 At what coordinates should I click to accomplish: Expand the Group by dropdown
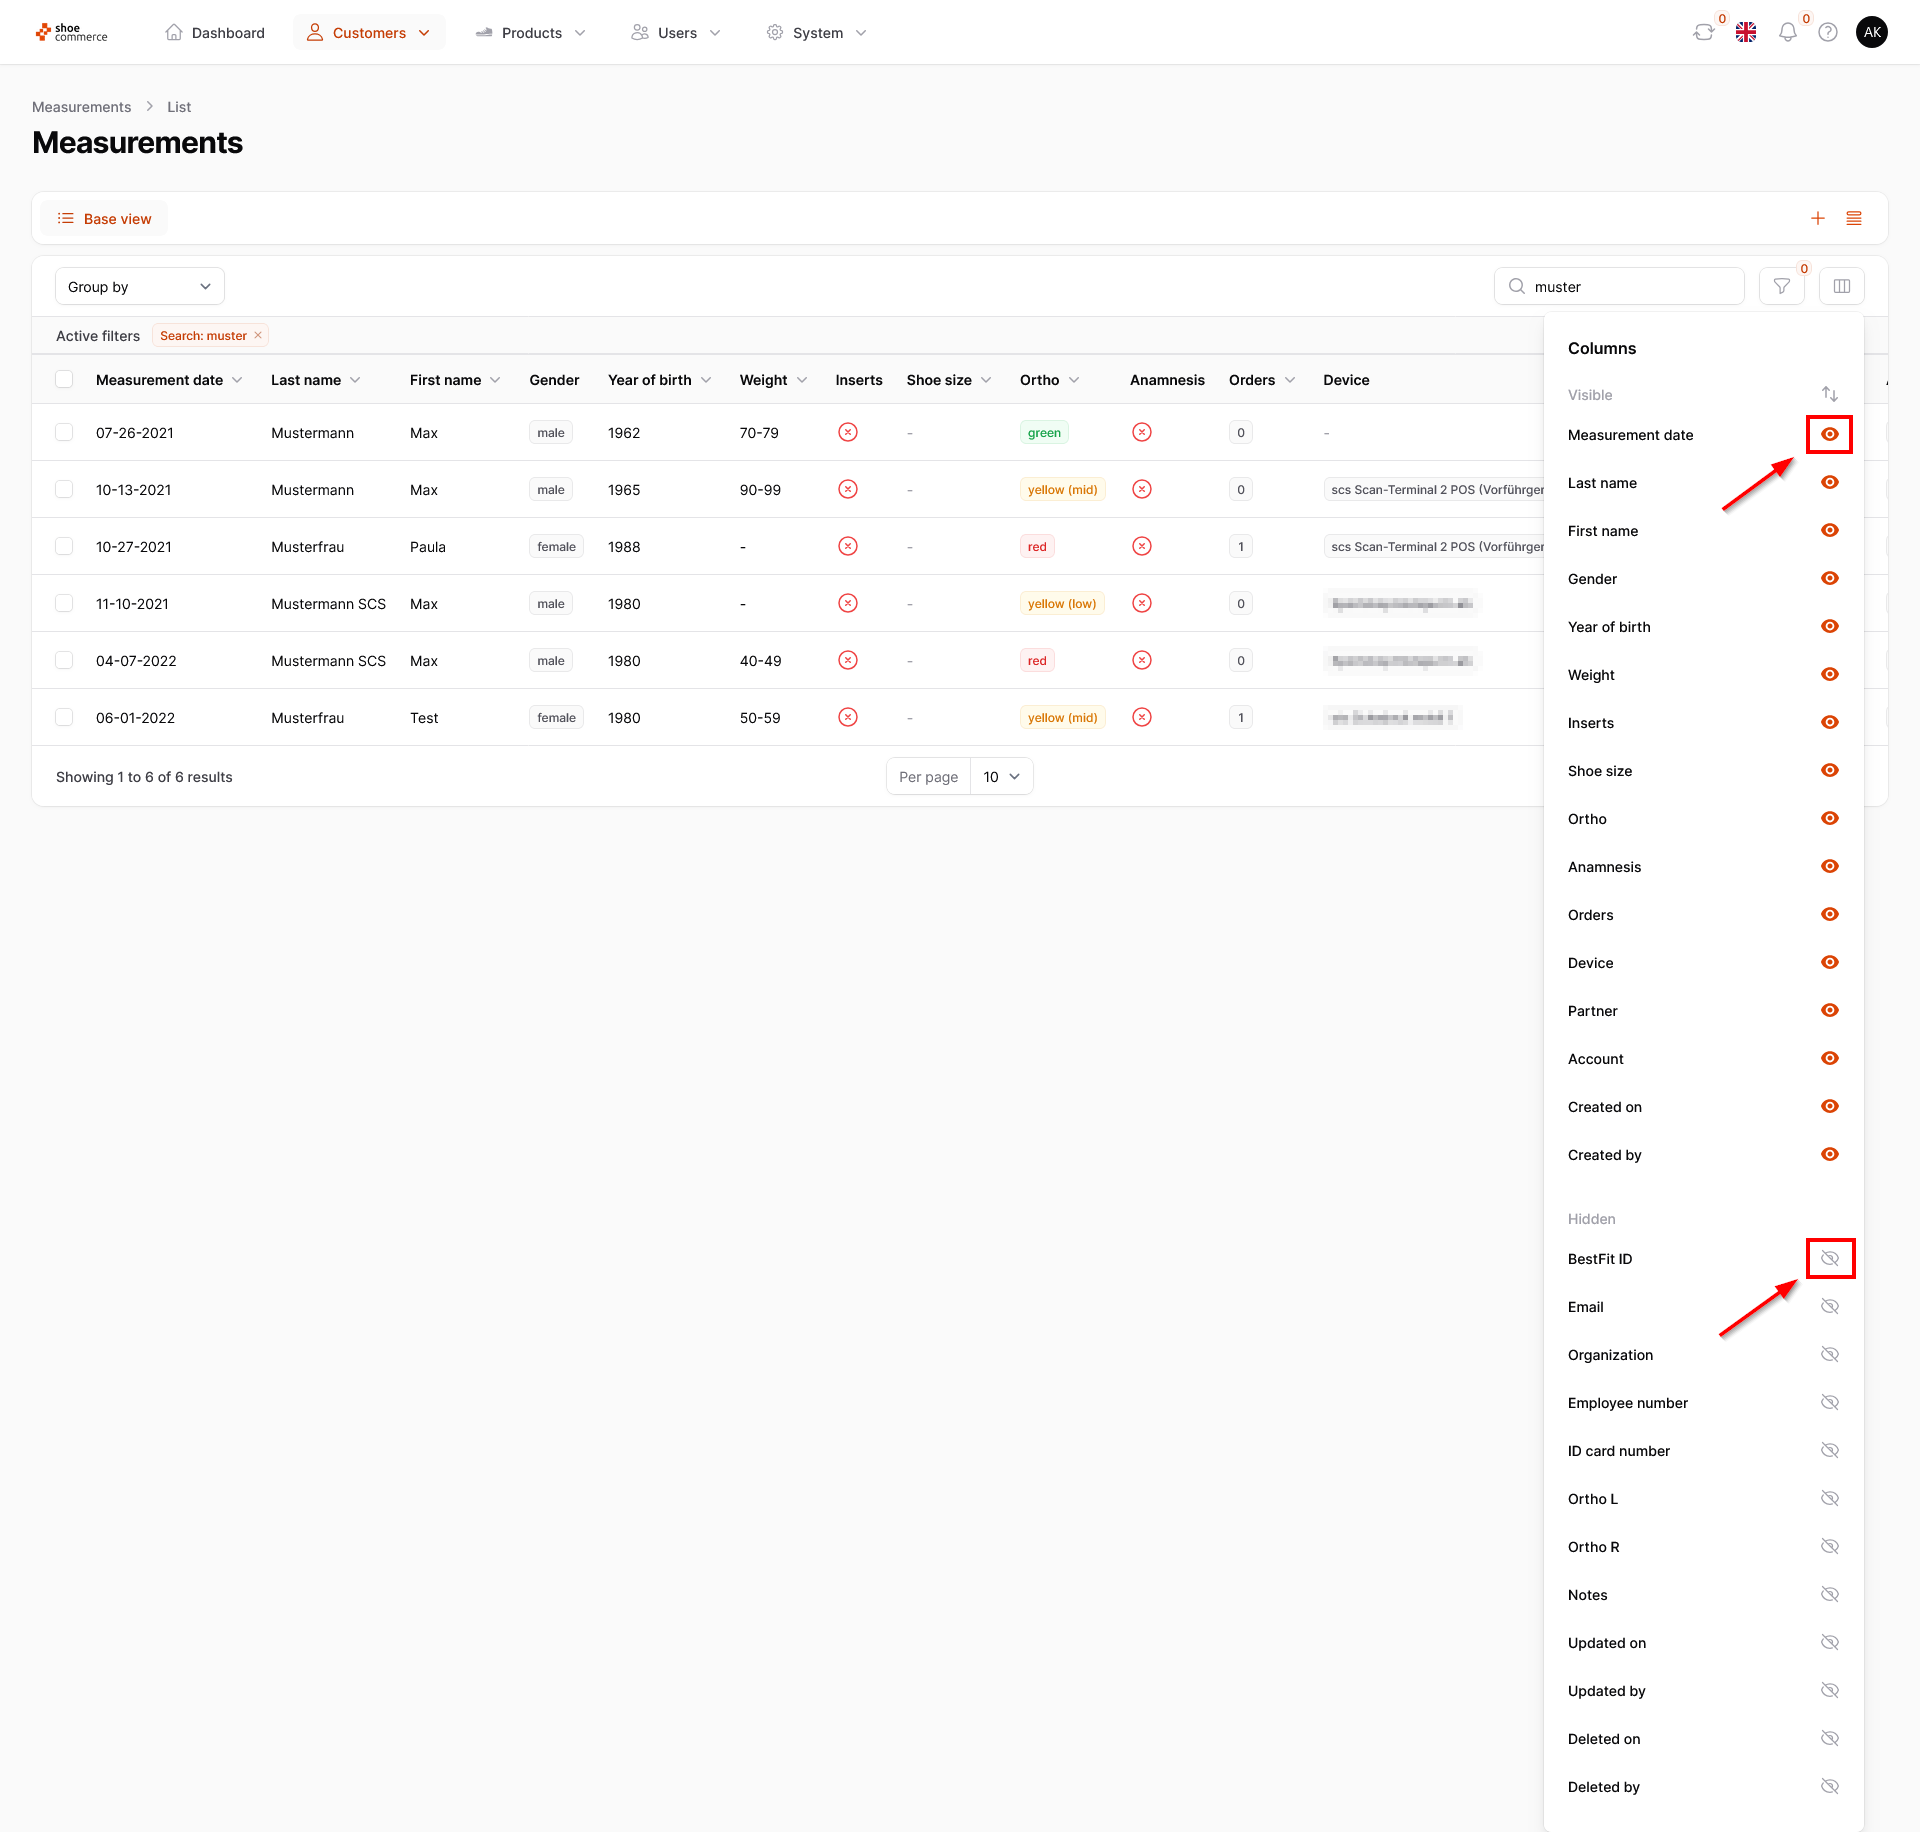[x=140, y=287]
